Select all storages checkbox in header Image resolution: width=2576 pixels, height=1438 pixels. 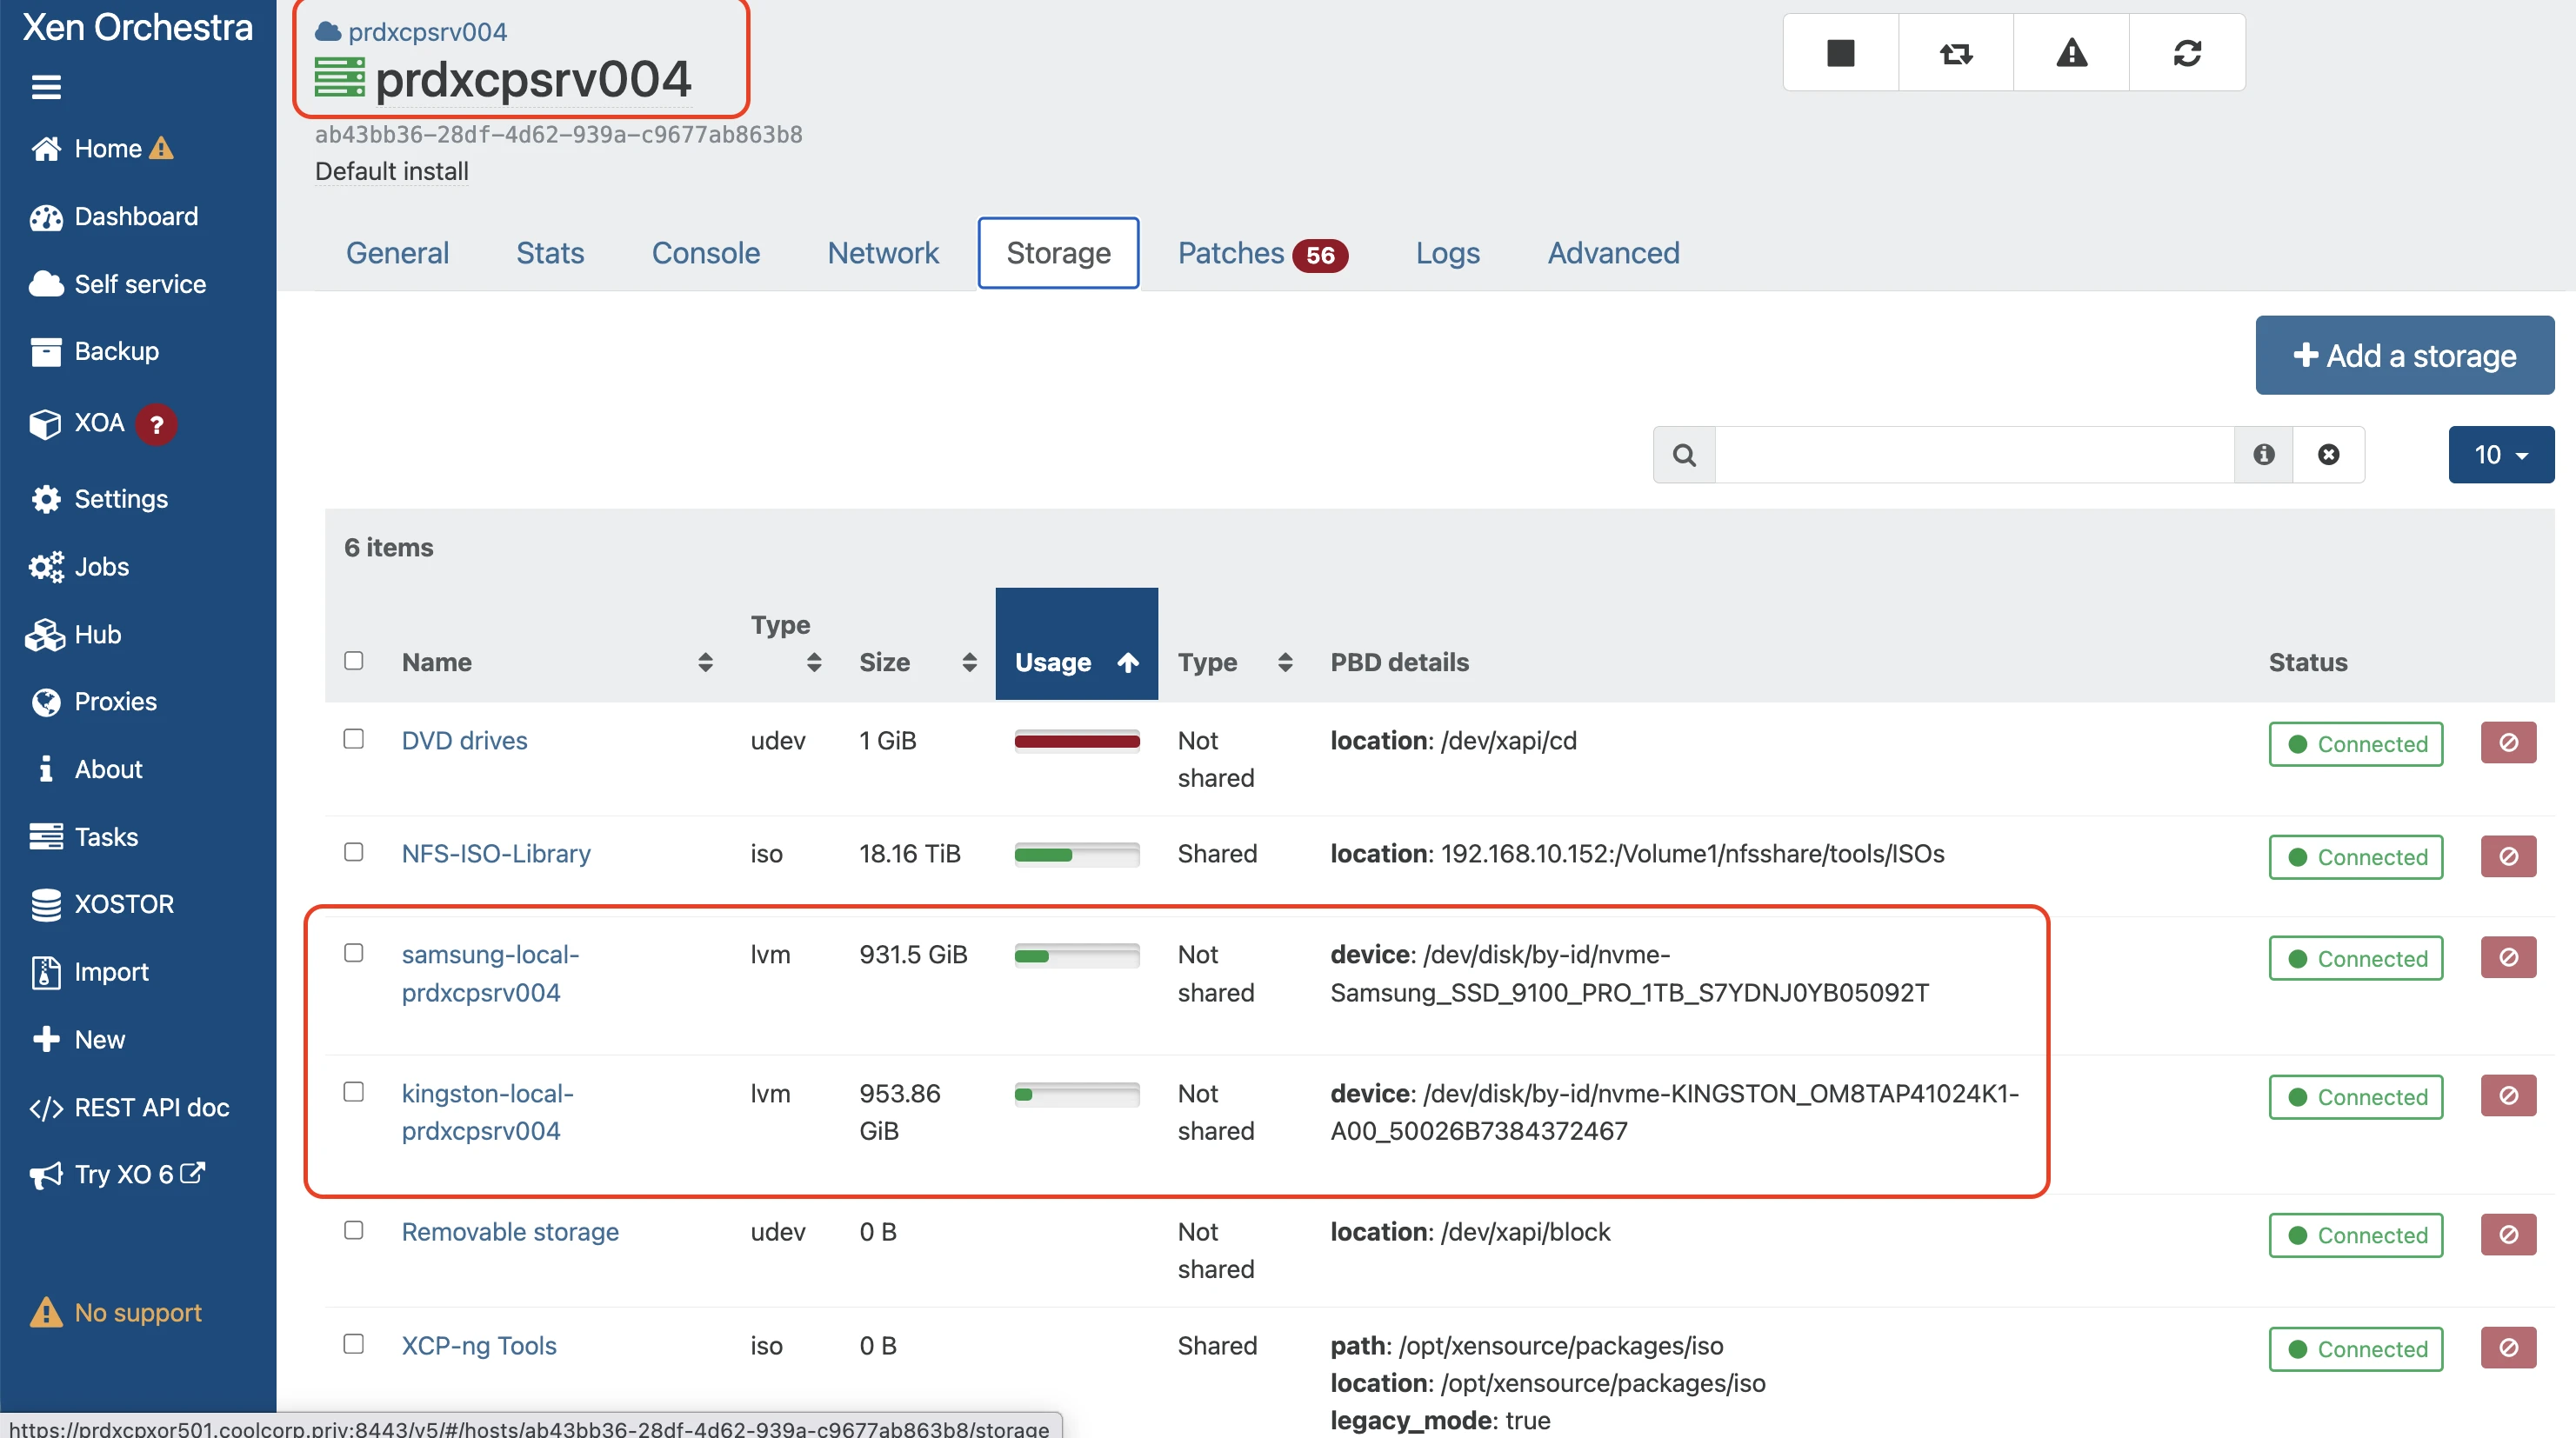tap(353, 660)
